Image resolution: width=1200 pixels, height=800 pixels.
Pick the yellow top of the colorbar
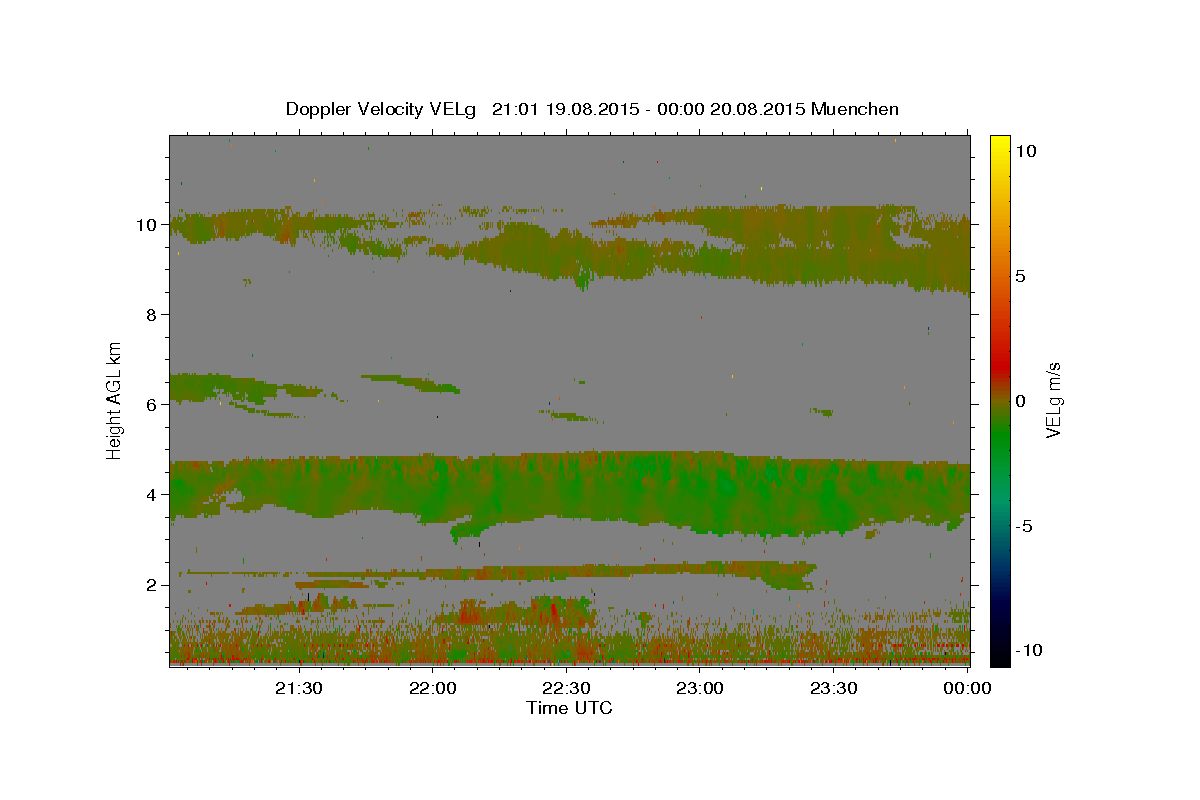(999, 145)
